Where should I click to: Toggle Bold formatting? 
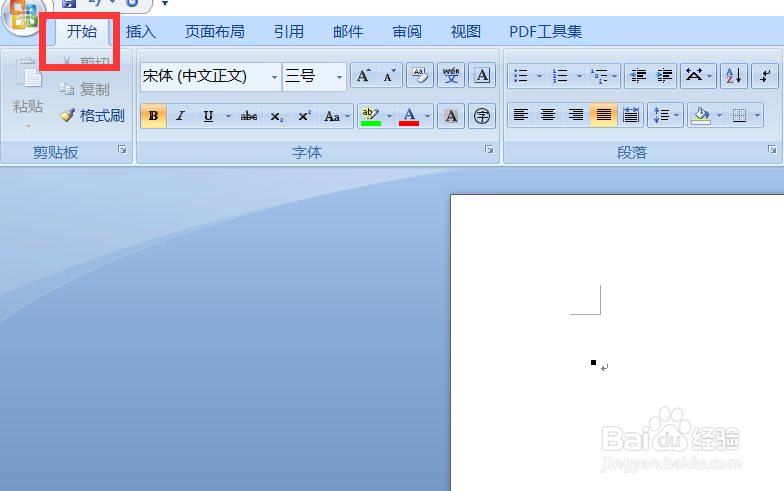[x=154, y=116]
